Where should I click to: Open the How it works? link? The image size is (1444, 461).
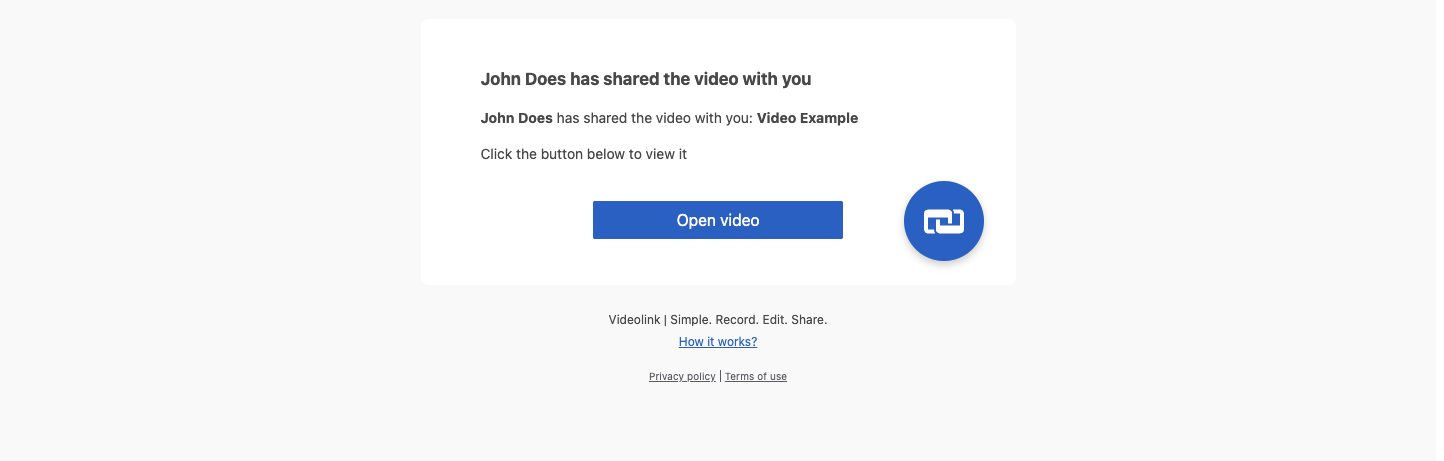coord(717,342)
